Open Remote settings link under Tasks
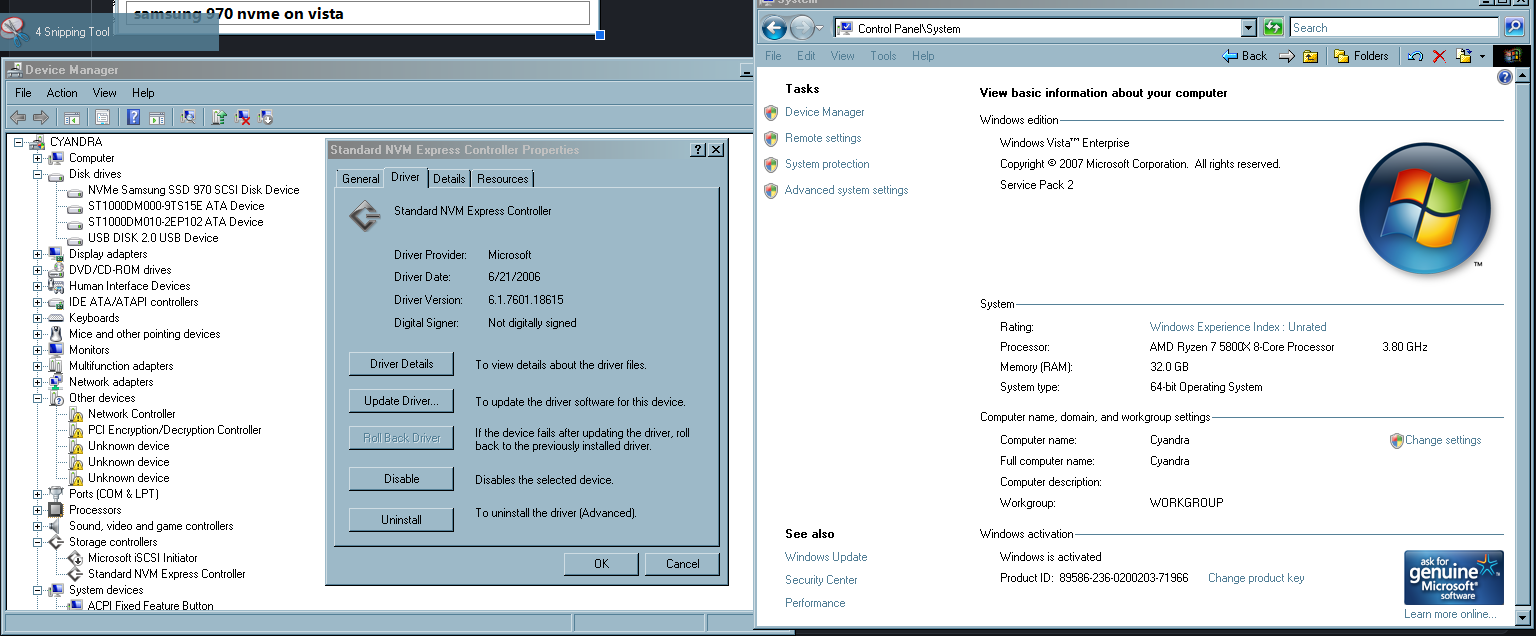 822,138
